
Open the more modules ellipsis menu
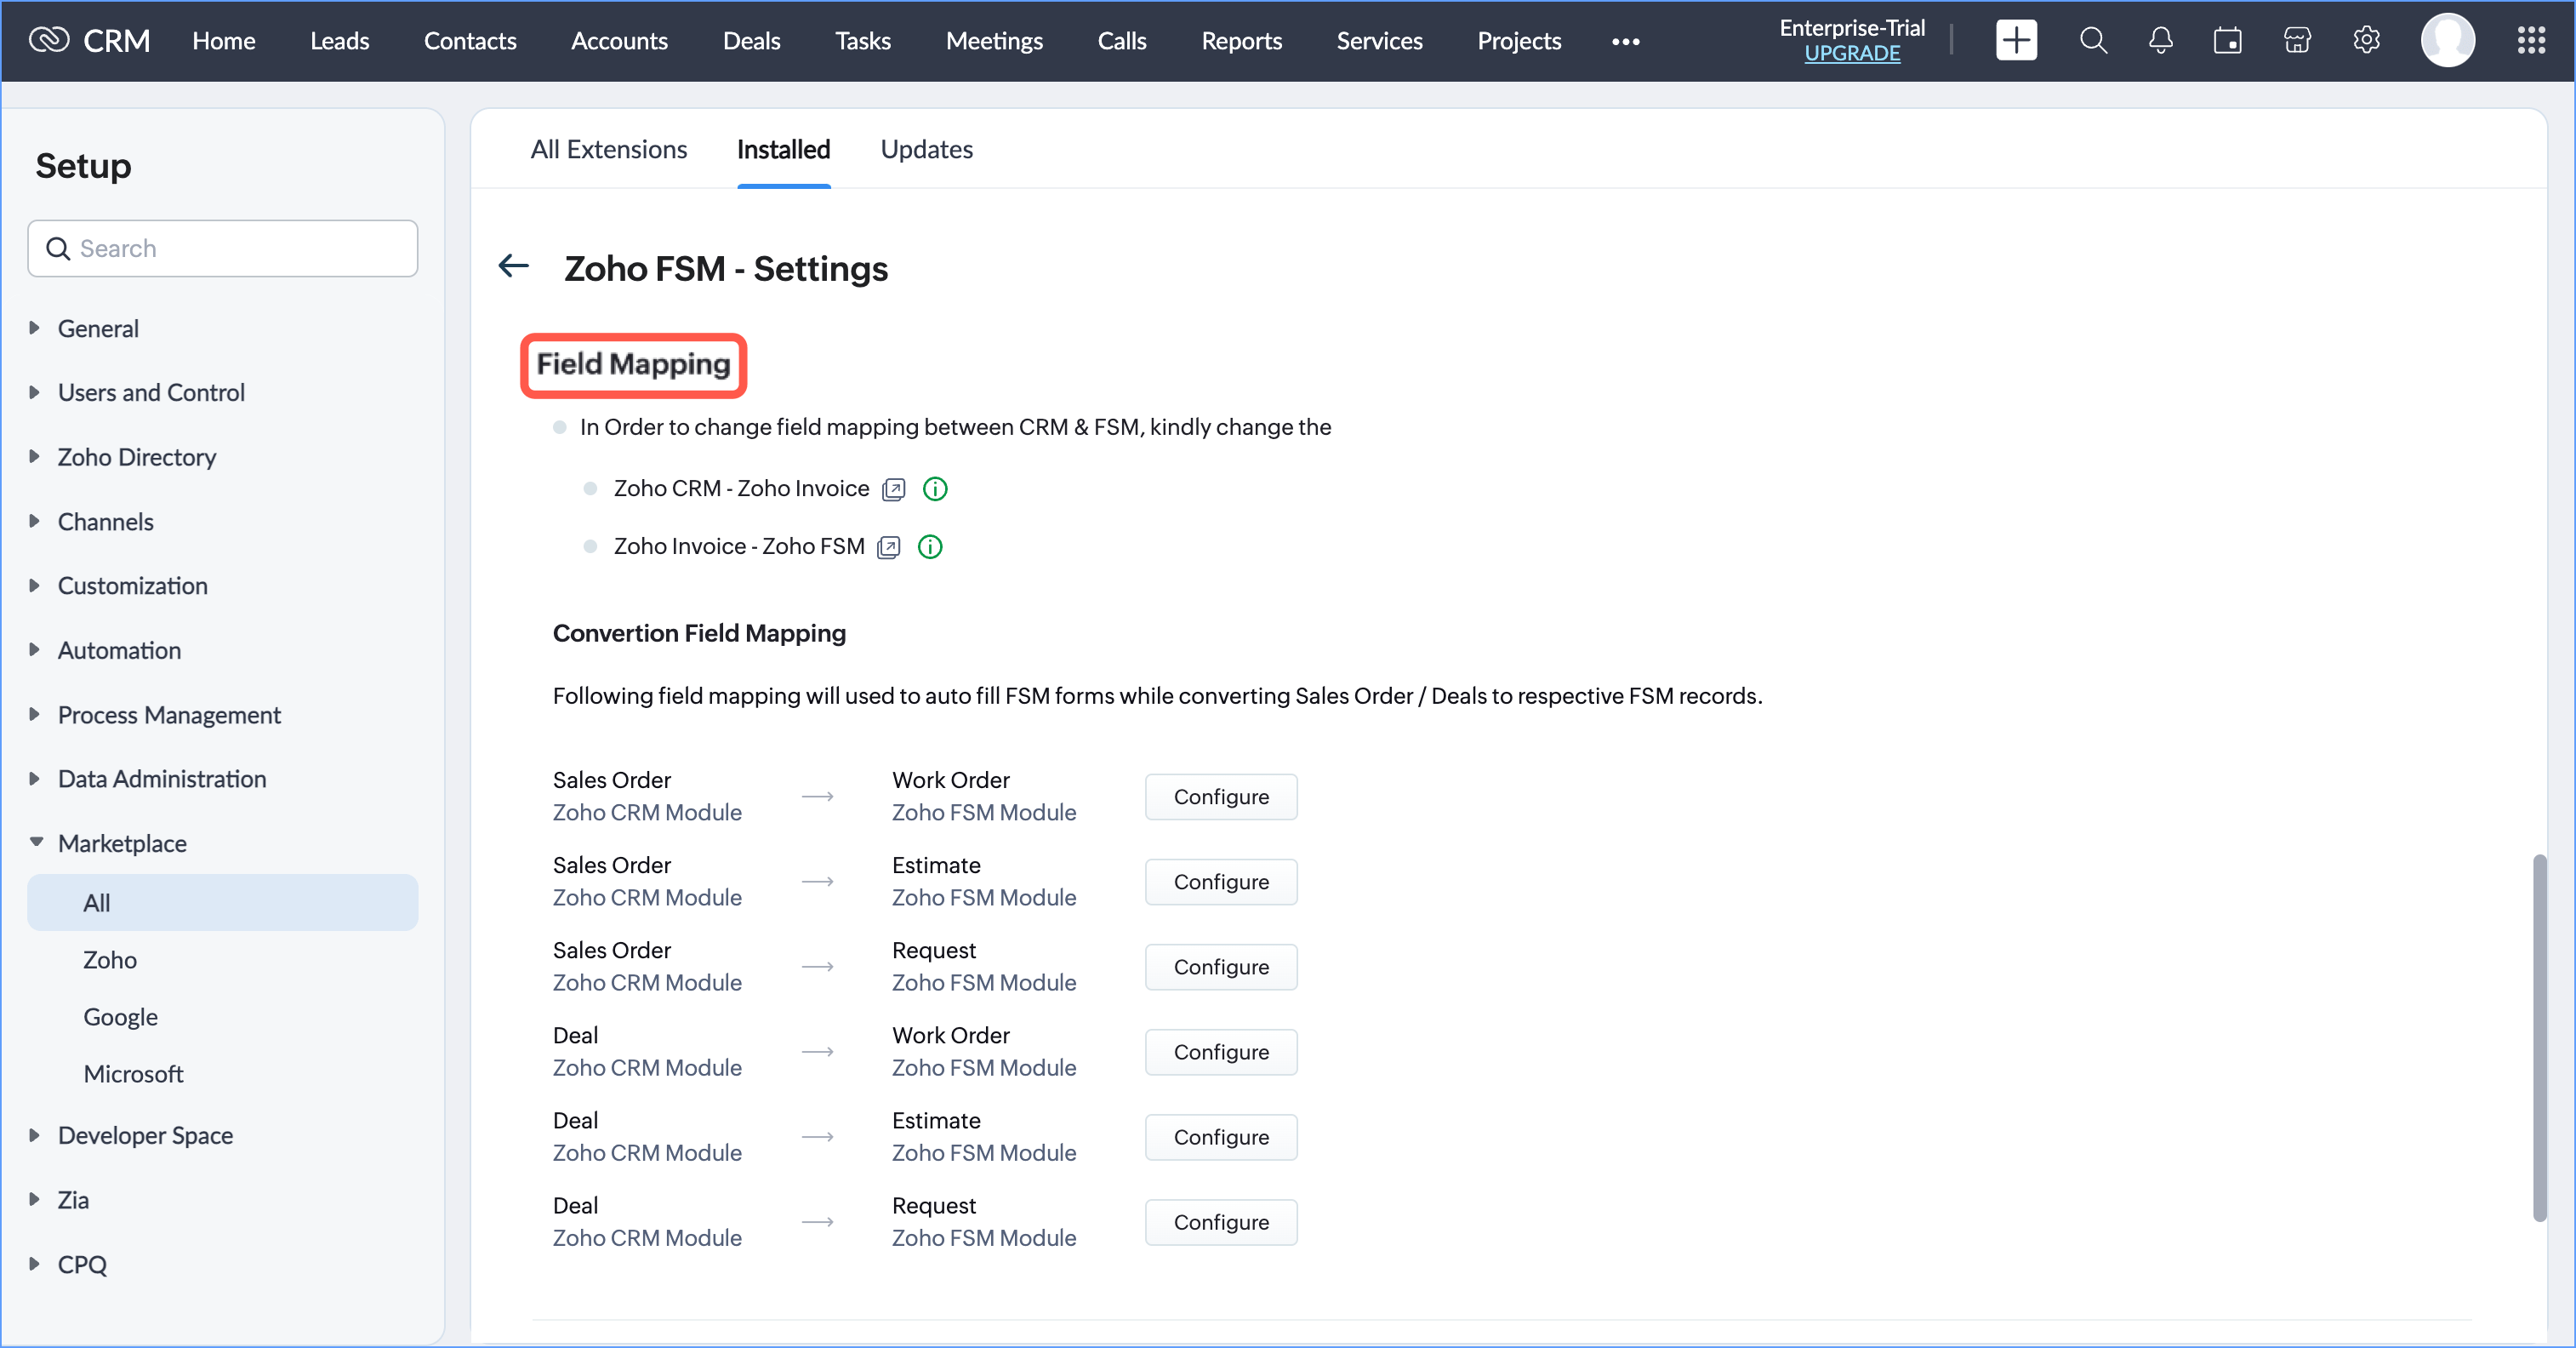click(1625, 41)
